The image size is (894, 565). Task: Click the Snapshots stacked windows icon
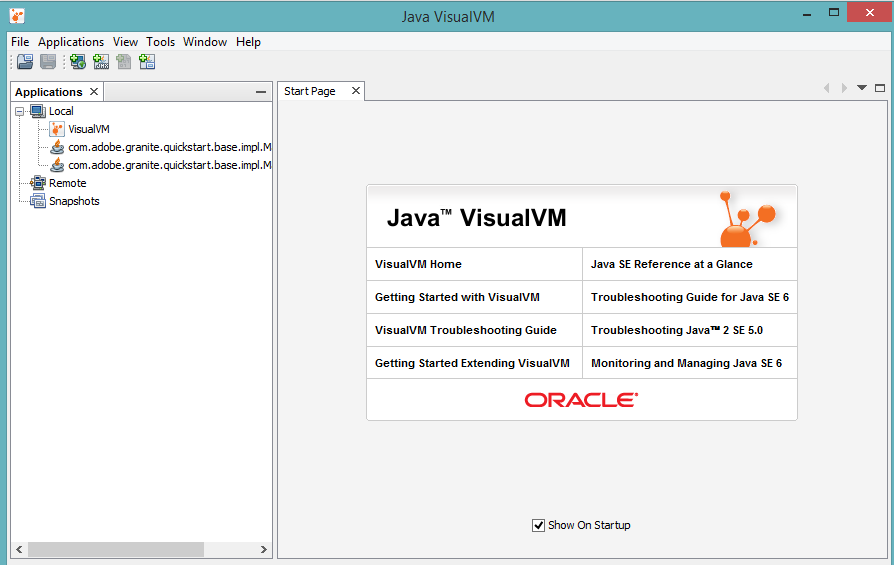(38, 201)
